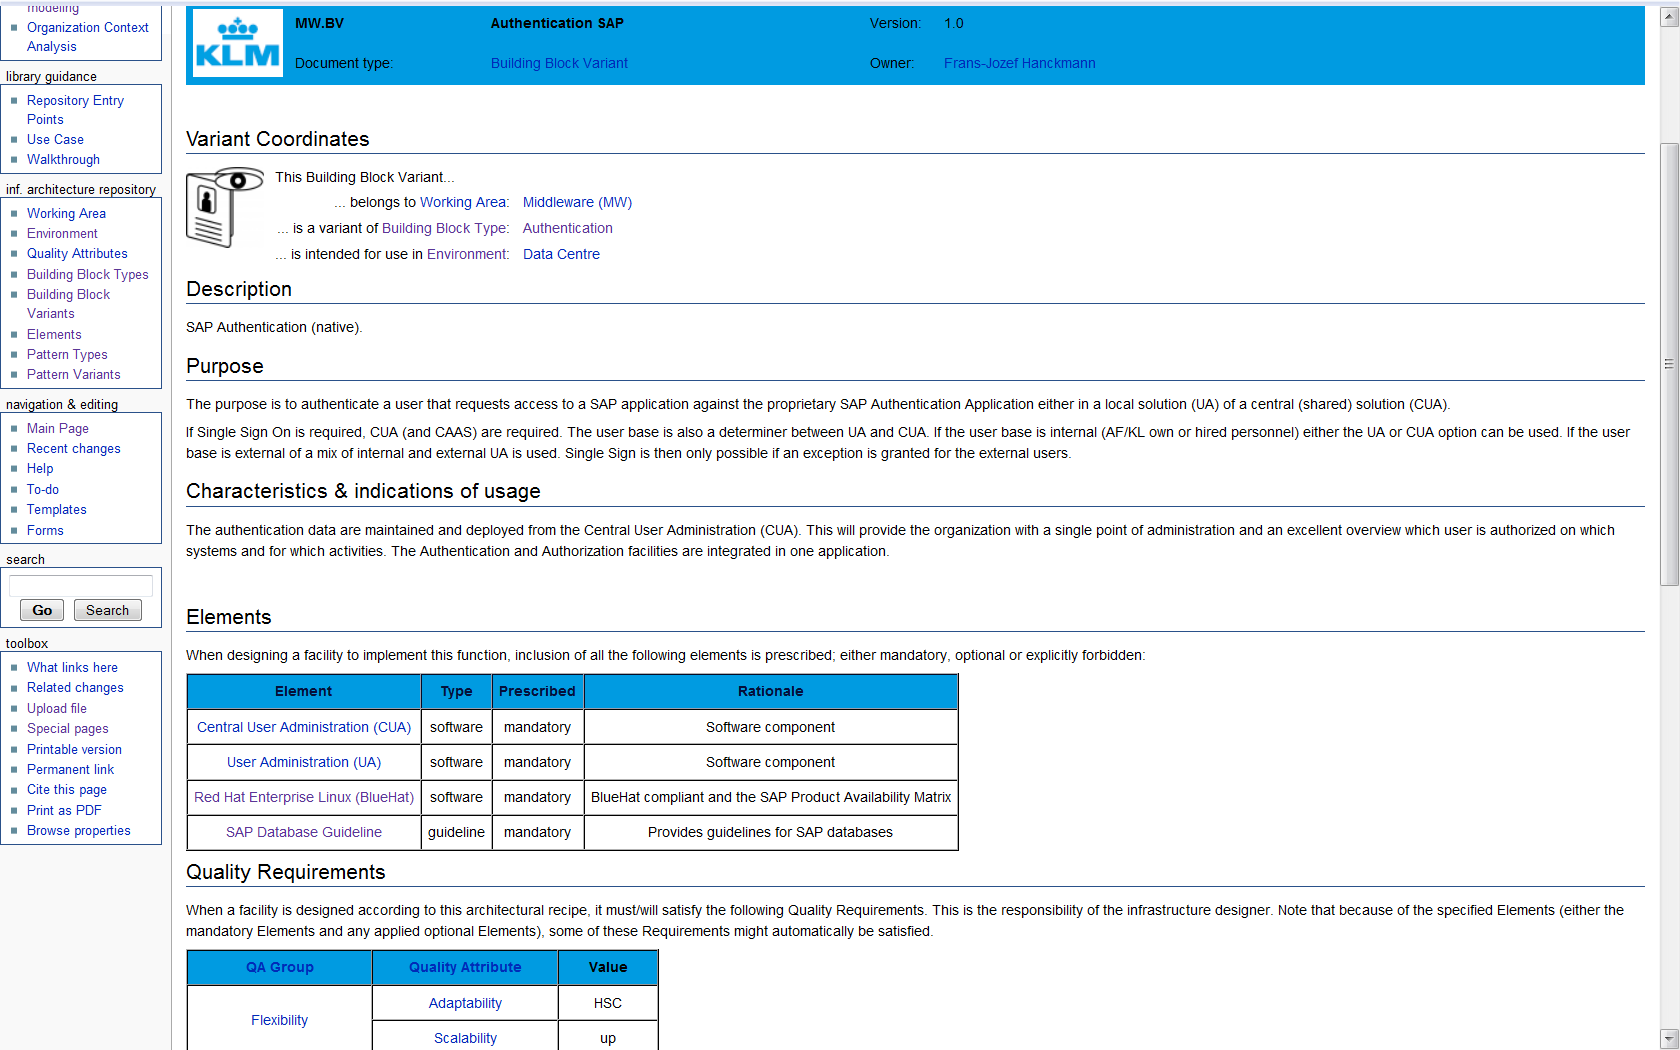Open Related changes in toolbox
This screenshot has height=1050, width=1680.
click(75, 688)
